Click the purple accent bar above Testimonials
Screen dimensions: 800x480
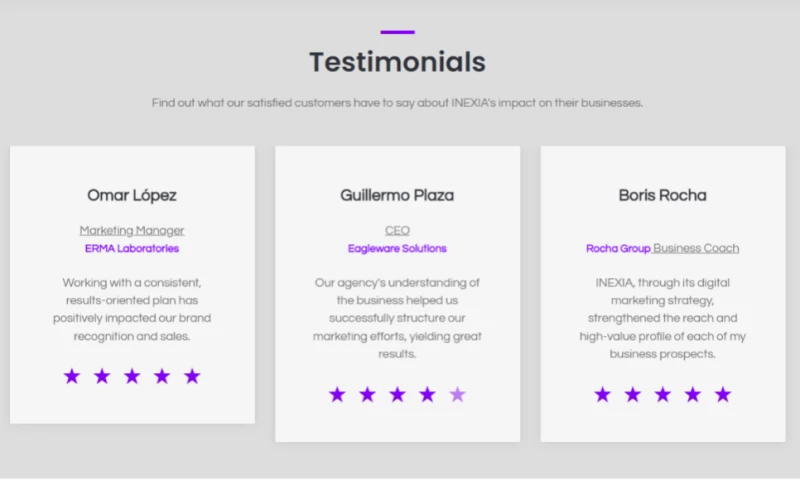(397, 32)
